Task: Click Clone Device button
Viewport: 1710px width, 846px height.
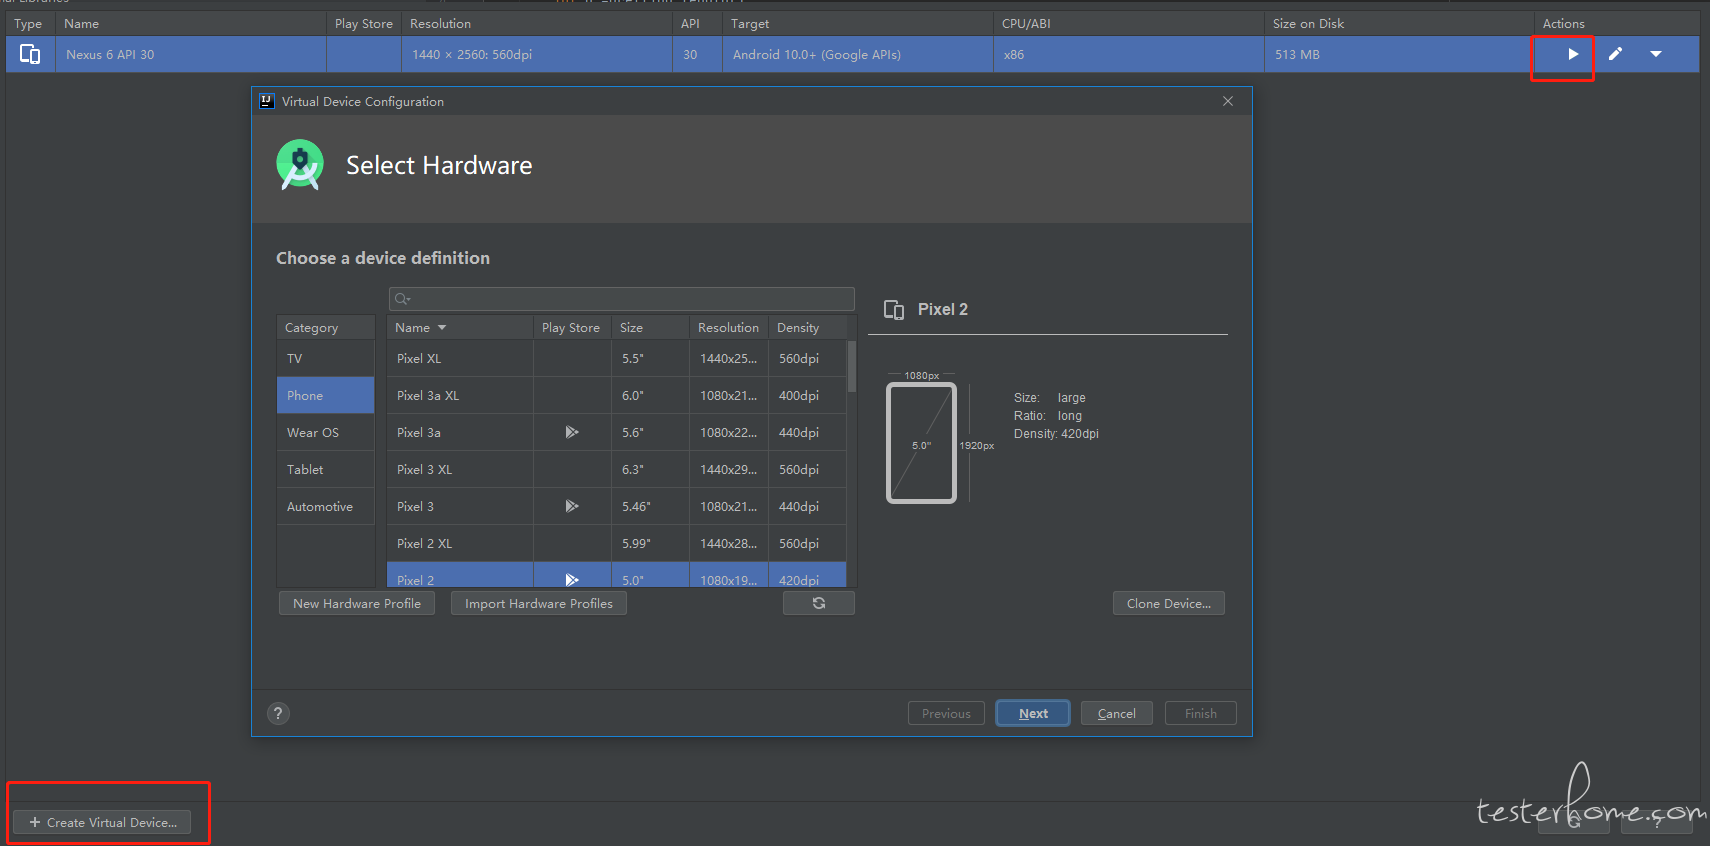Action: click(x=1169, y=603)
